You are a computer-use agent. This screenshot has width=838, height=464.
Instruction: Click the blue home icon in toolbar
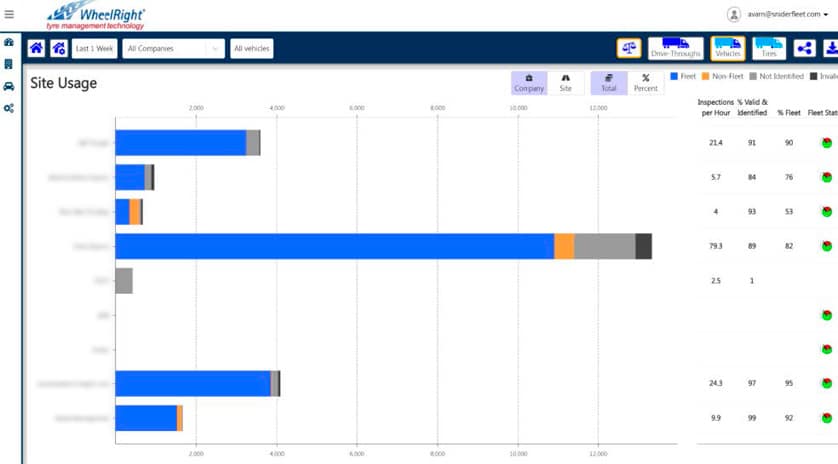click(x=36, y=48)
